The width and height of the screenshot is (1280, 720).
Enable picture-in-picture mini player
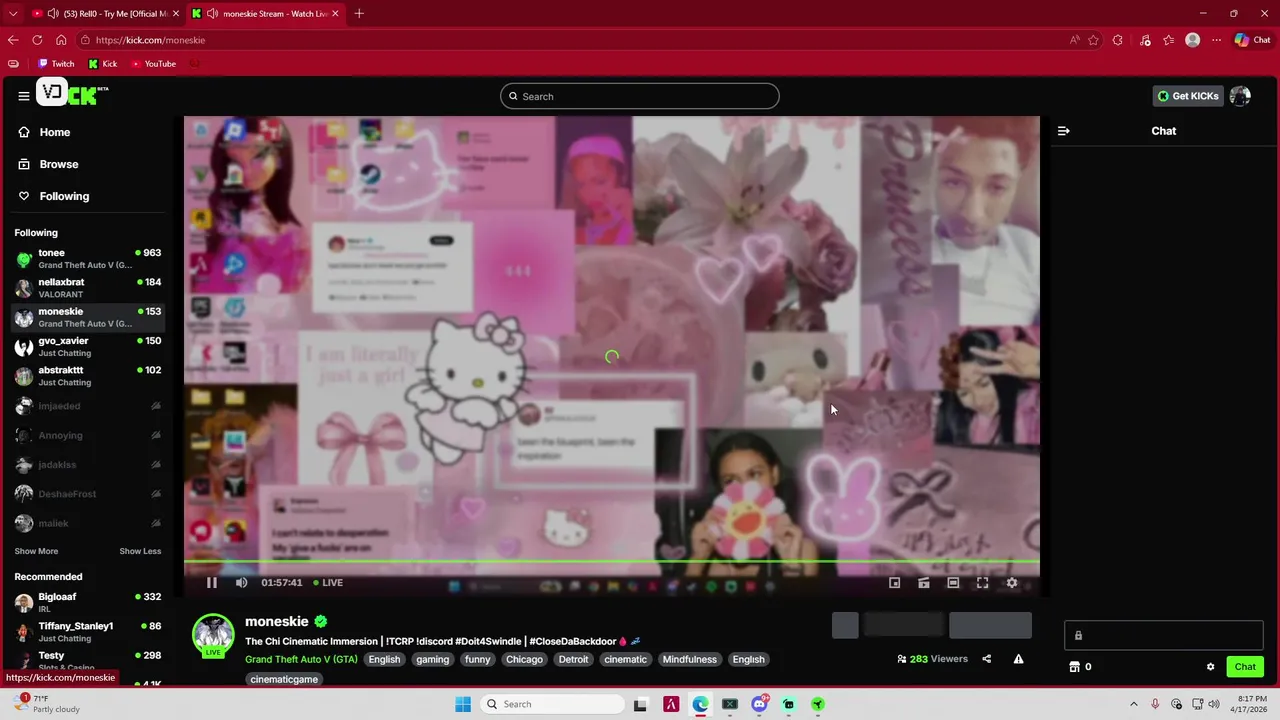895,582
